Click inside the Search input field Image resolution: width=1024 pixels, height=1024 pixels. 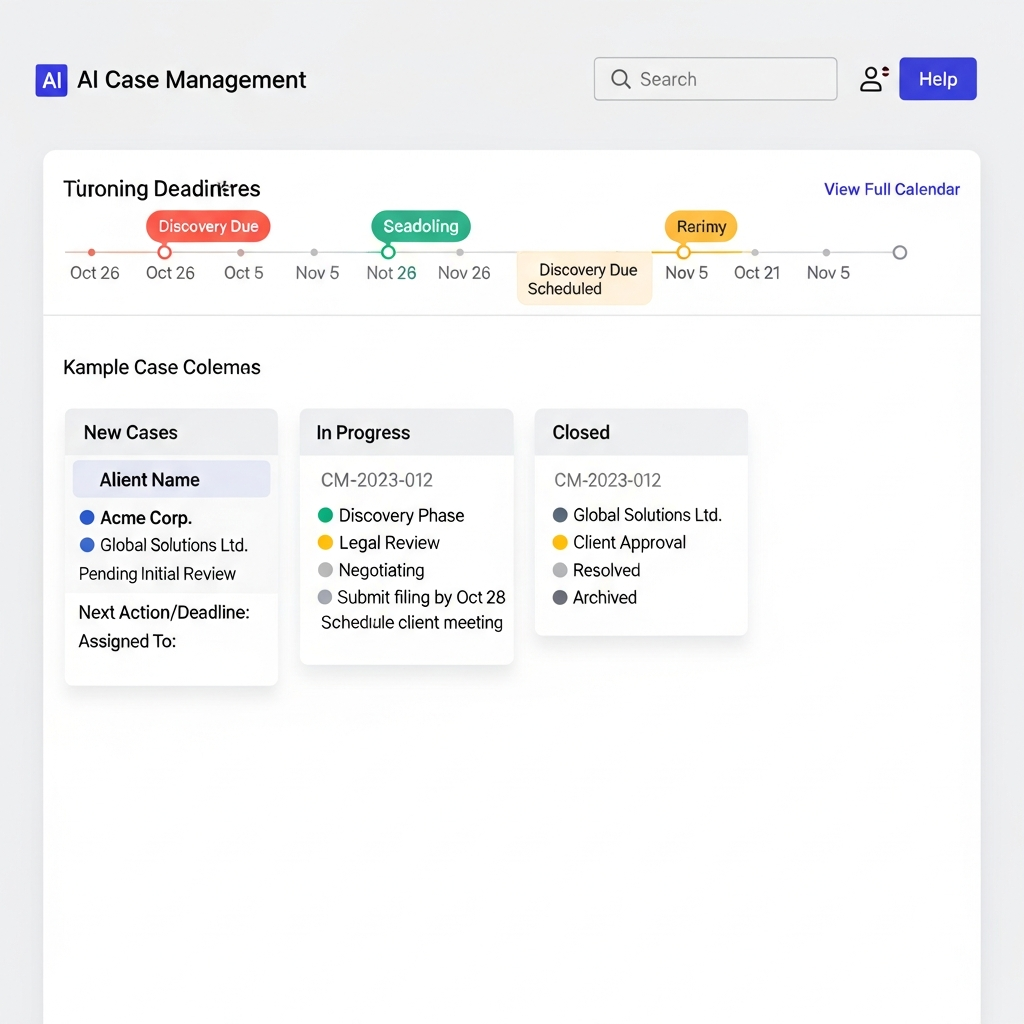(720, 79)
